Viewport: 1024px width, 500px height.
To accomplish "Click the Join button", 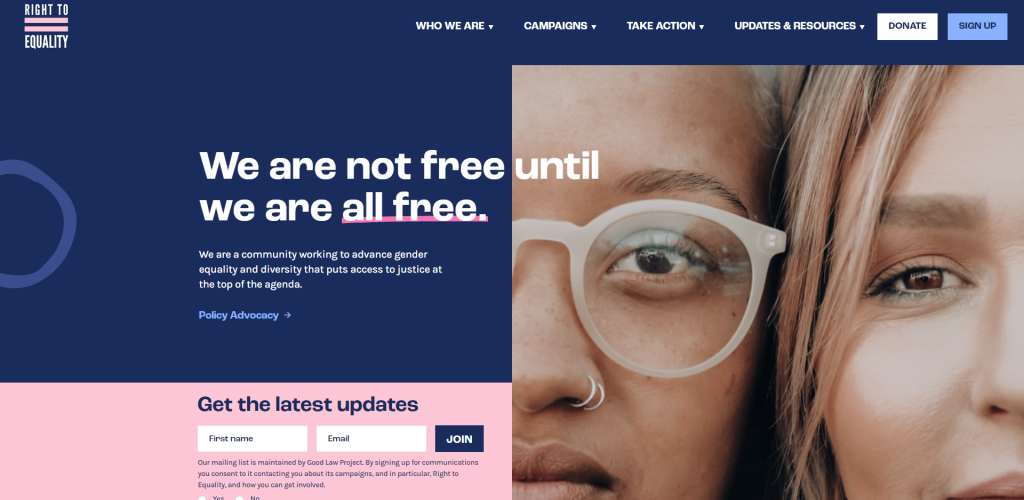I will tap(459, 439).
